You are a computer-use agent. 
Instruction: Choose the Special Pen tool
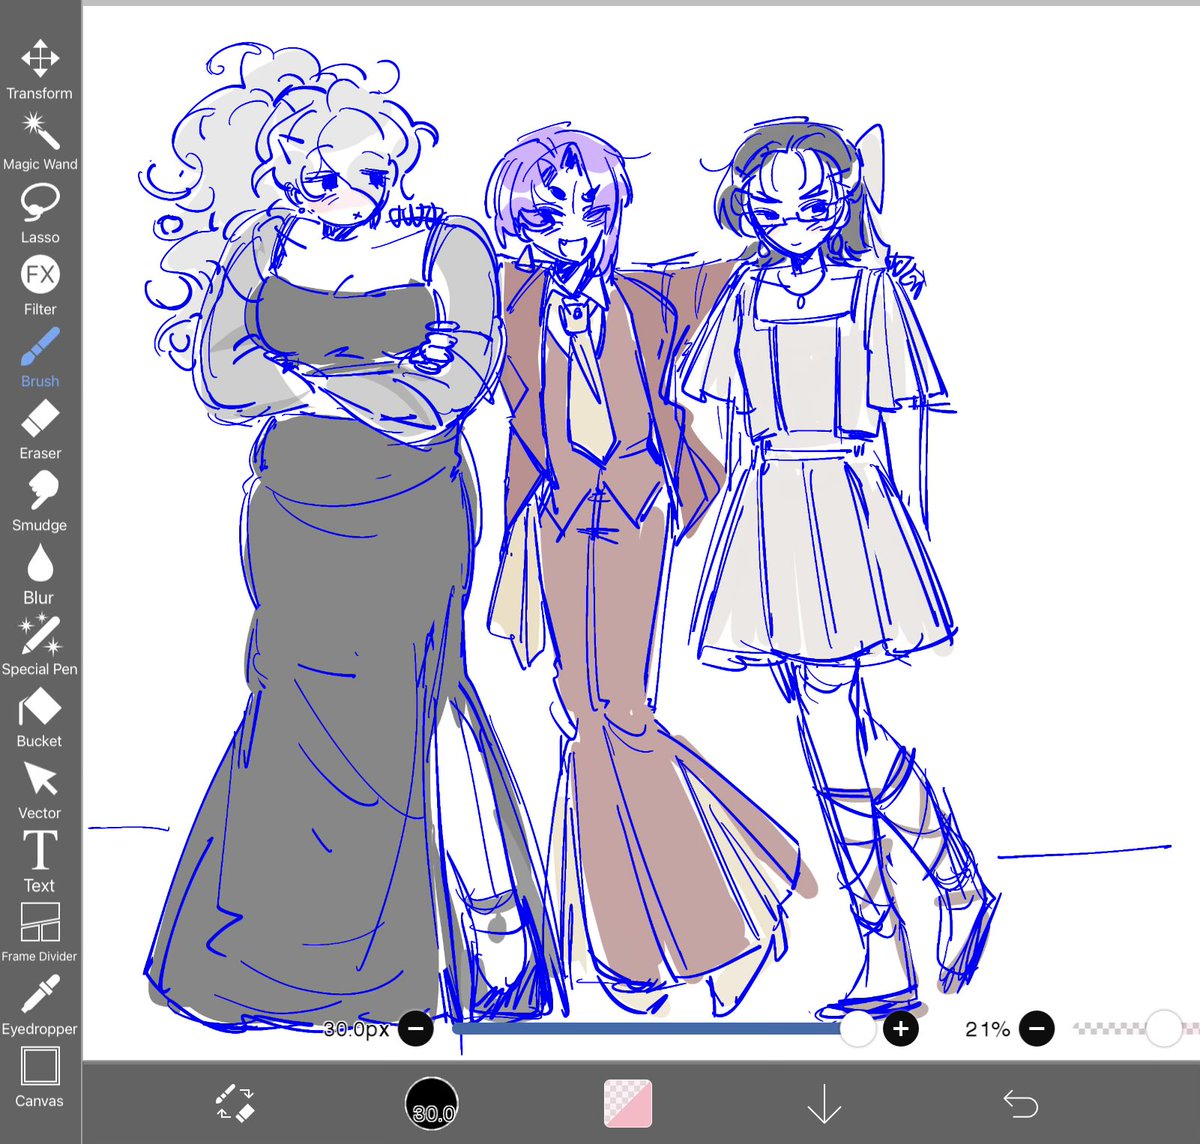pos(40,646)
